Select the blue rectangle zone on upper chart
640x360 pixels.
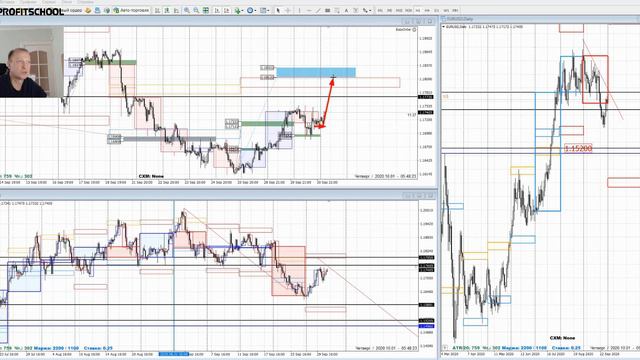(316, 73)
